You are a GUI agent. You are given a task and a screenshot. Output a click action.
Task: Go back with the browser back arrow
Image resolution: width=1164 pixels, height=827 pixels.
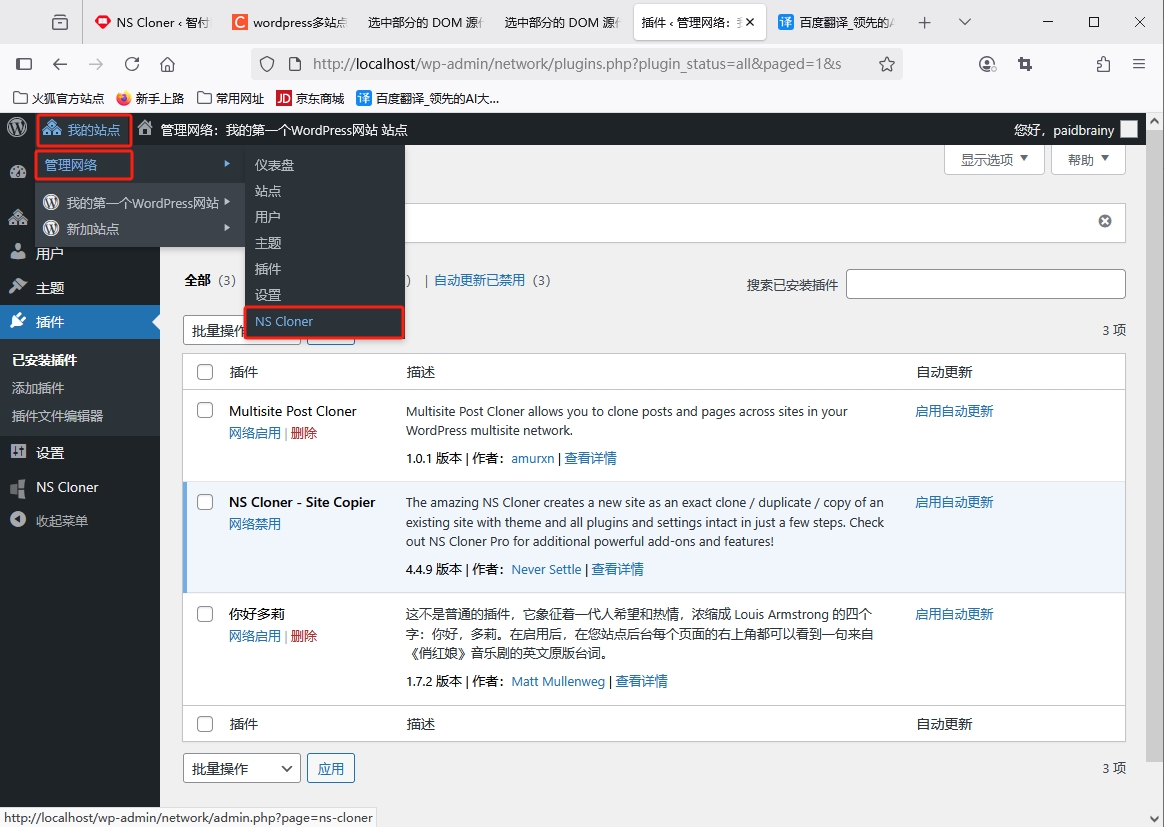coord(60,65)
